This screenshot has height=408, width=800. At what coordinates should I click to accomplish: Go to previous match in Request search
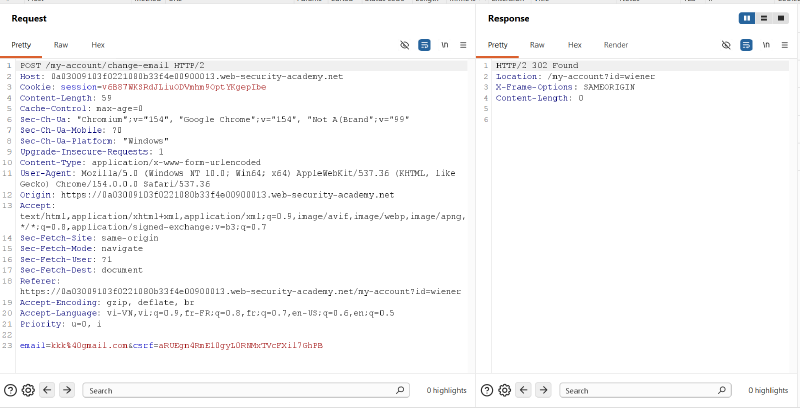47,390
